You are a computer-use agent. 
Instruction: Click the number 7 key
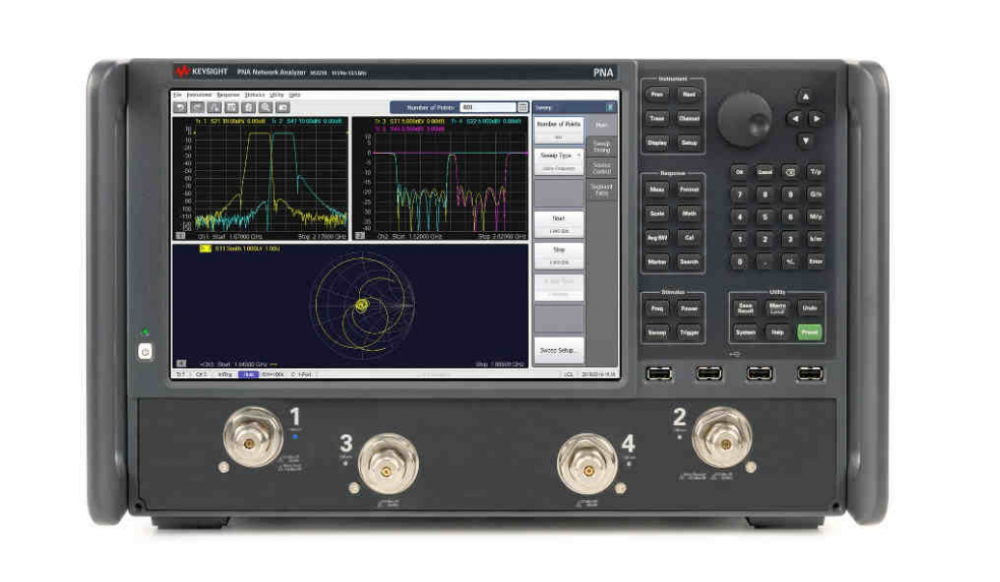pyautogui.click(x=740, y=194)
